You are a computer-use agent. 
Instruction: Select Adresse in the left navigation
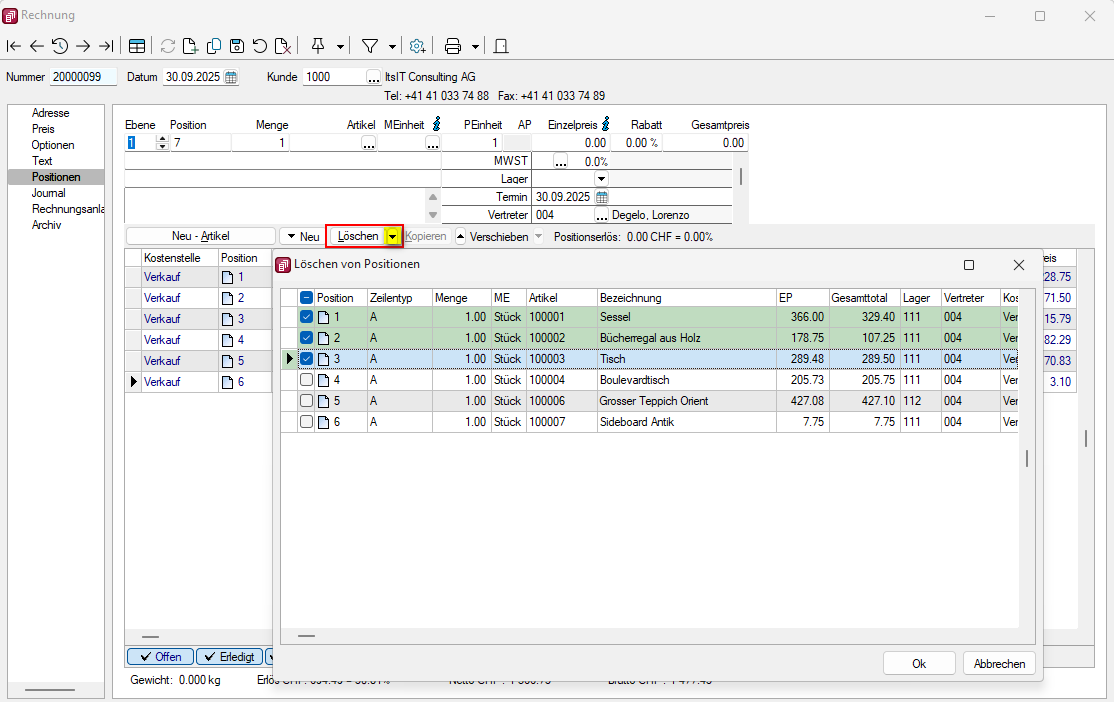coord(50,113)
